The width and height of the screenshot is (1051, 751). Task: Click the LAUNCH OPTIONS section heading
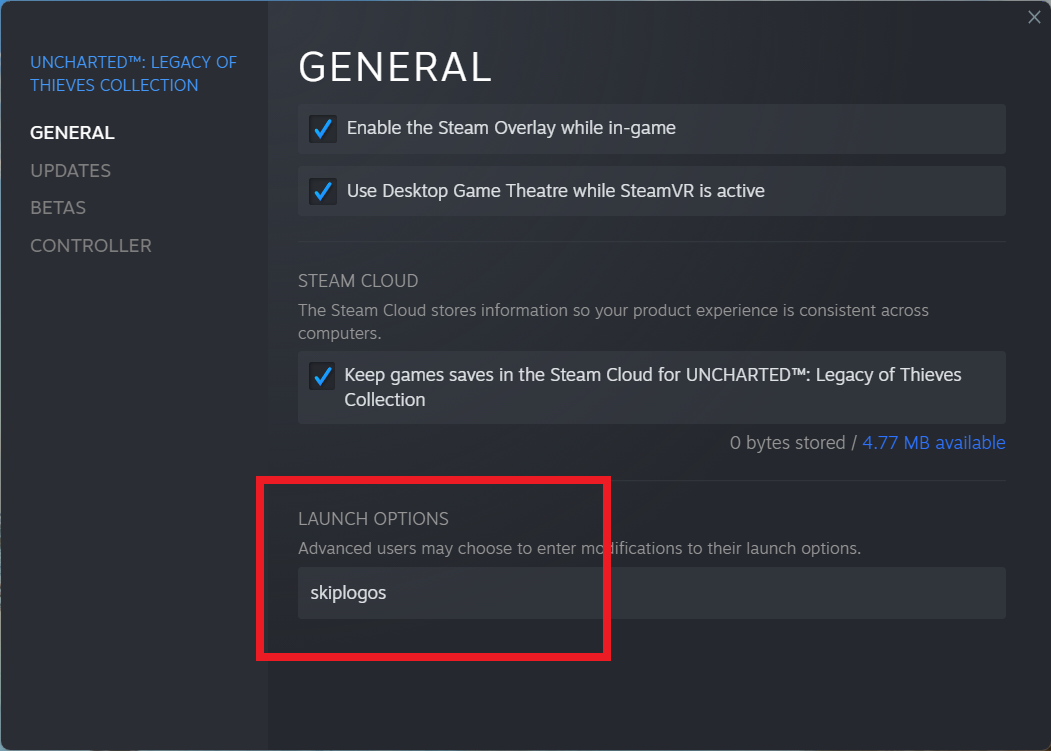point(373,519)
